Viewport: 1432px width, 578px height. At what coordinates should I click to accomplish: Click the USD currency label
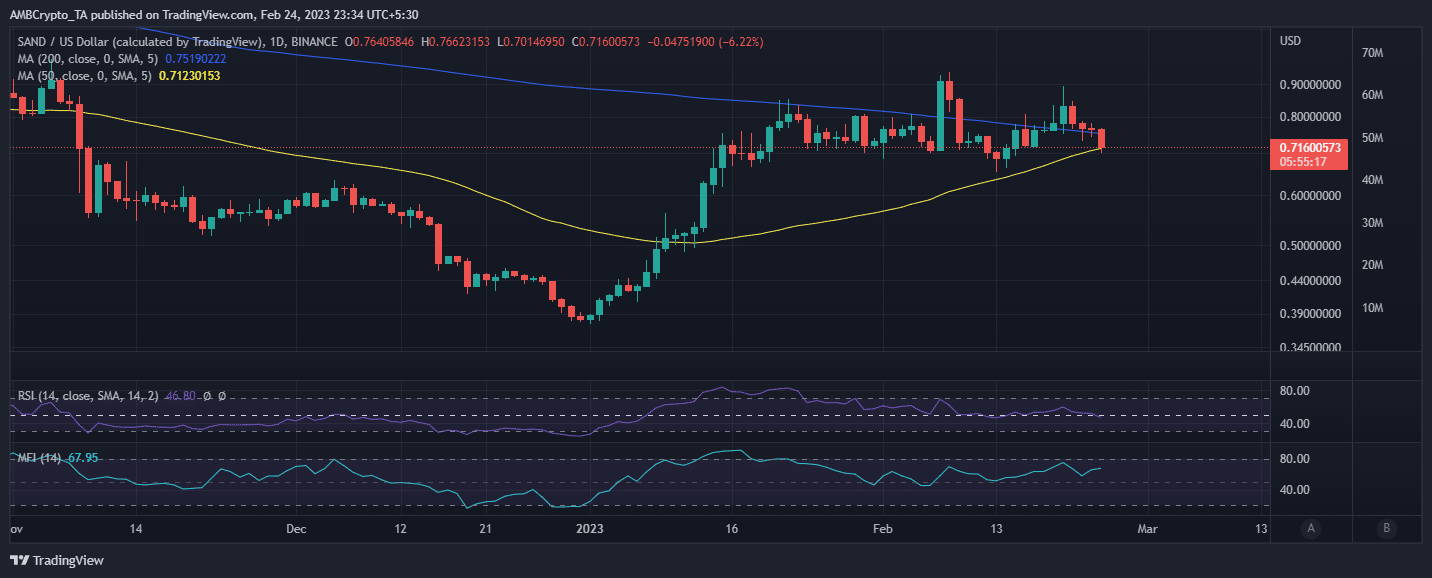[1290, 41]
